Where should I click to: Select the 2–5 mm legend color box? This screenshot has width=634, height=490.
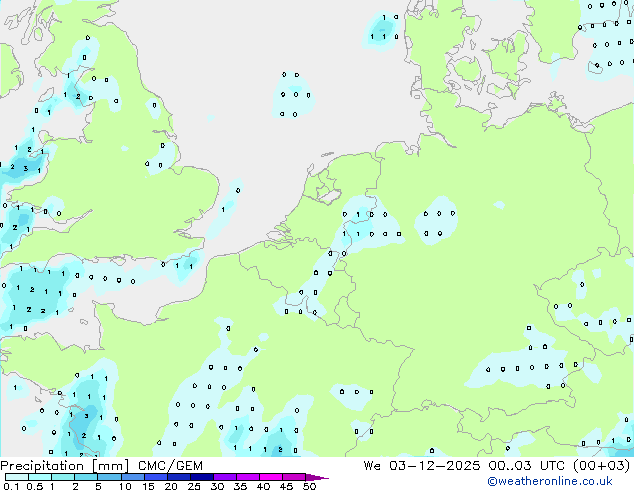click(86, 477)
